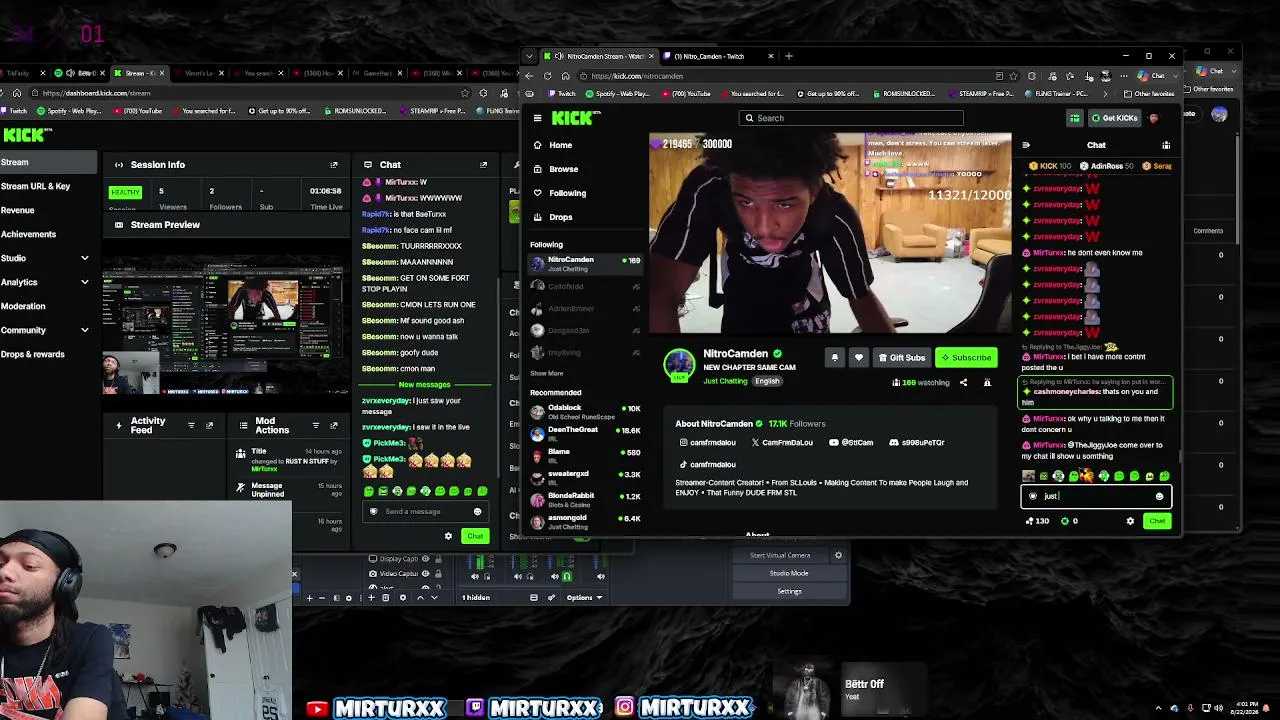Open the Kick sidebar hamburger menu

[537, 118]
